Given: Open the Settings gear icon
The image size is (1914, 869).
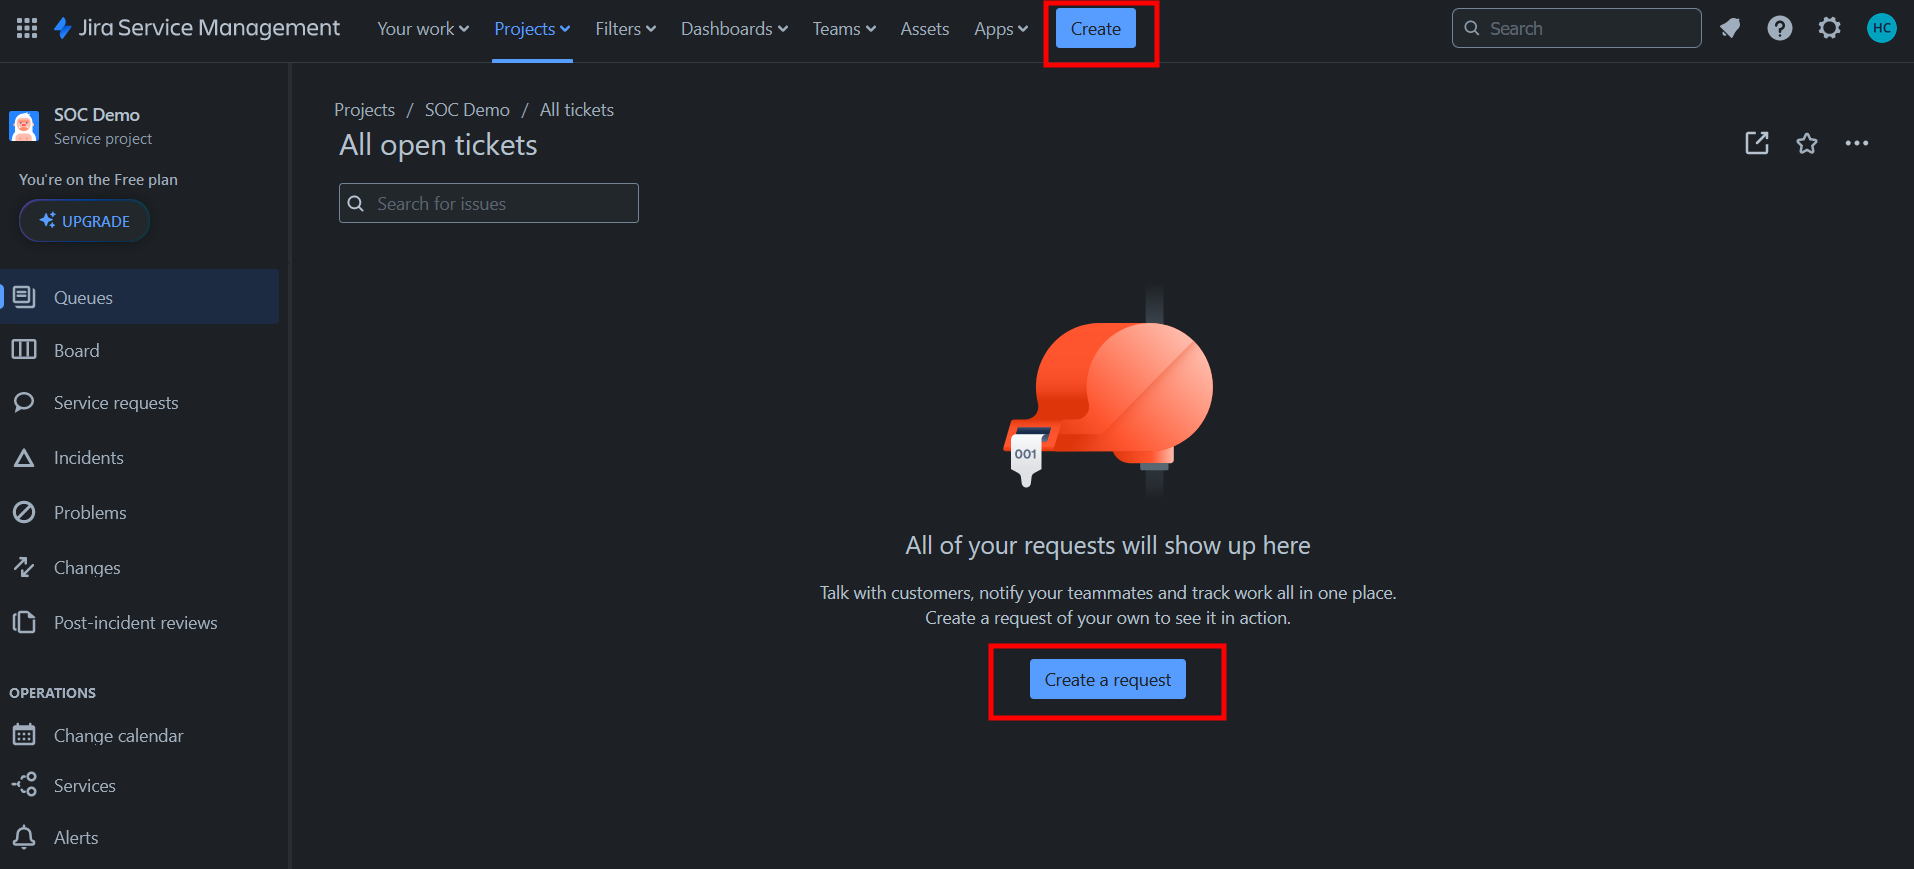Looking at the screenshot, I should point(1830,28).
